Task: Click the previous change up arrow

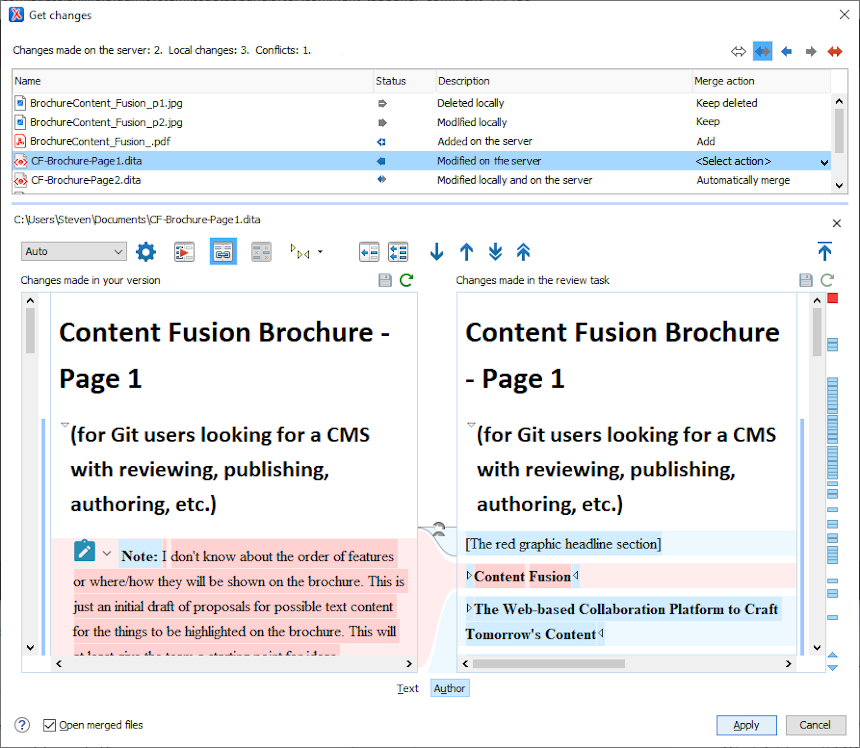Action: [466, 252]
